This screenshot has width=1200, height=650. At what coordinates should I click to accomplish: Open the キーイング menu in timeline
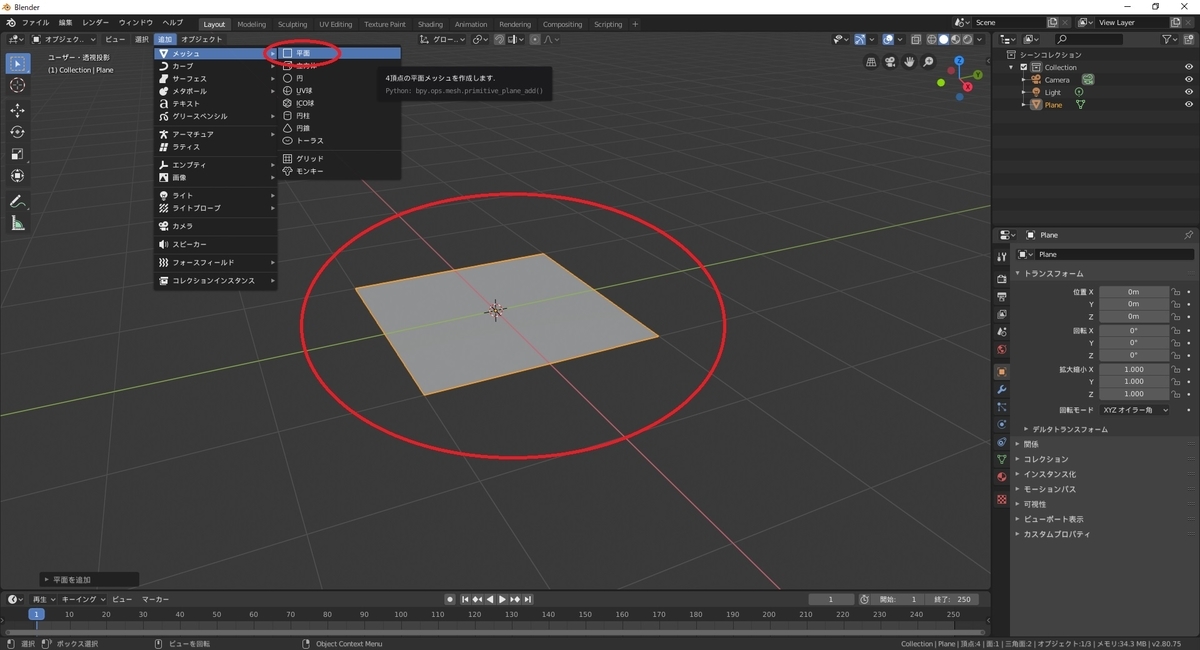tap(83, 599)
